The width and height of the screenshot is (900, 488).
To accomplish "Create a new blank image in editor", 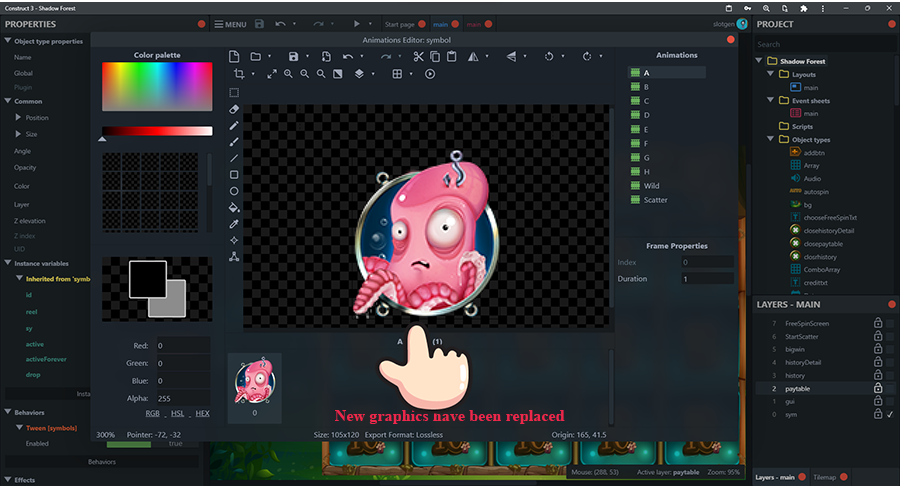I will coord(234,56).
